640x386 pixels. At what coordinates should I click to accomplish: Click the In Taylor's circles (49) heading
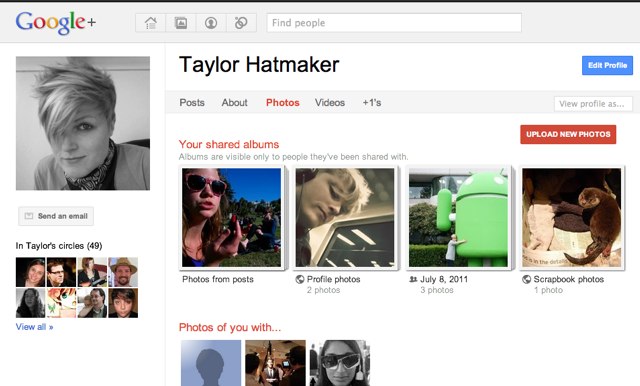[59, 246]
